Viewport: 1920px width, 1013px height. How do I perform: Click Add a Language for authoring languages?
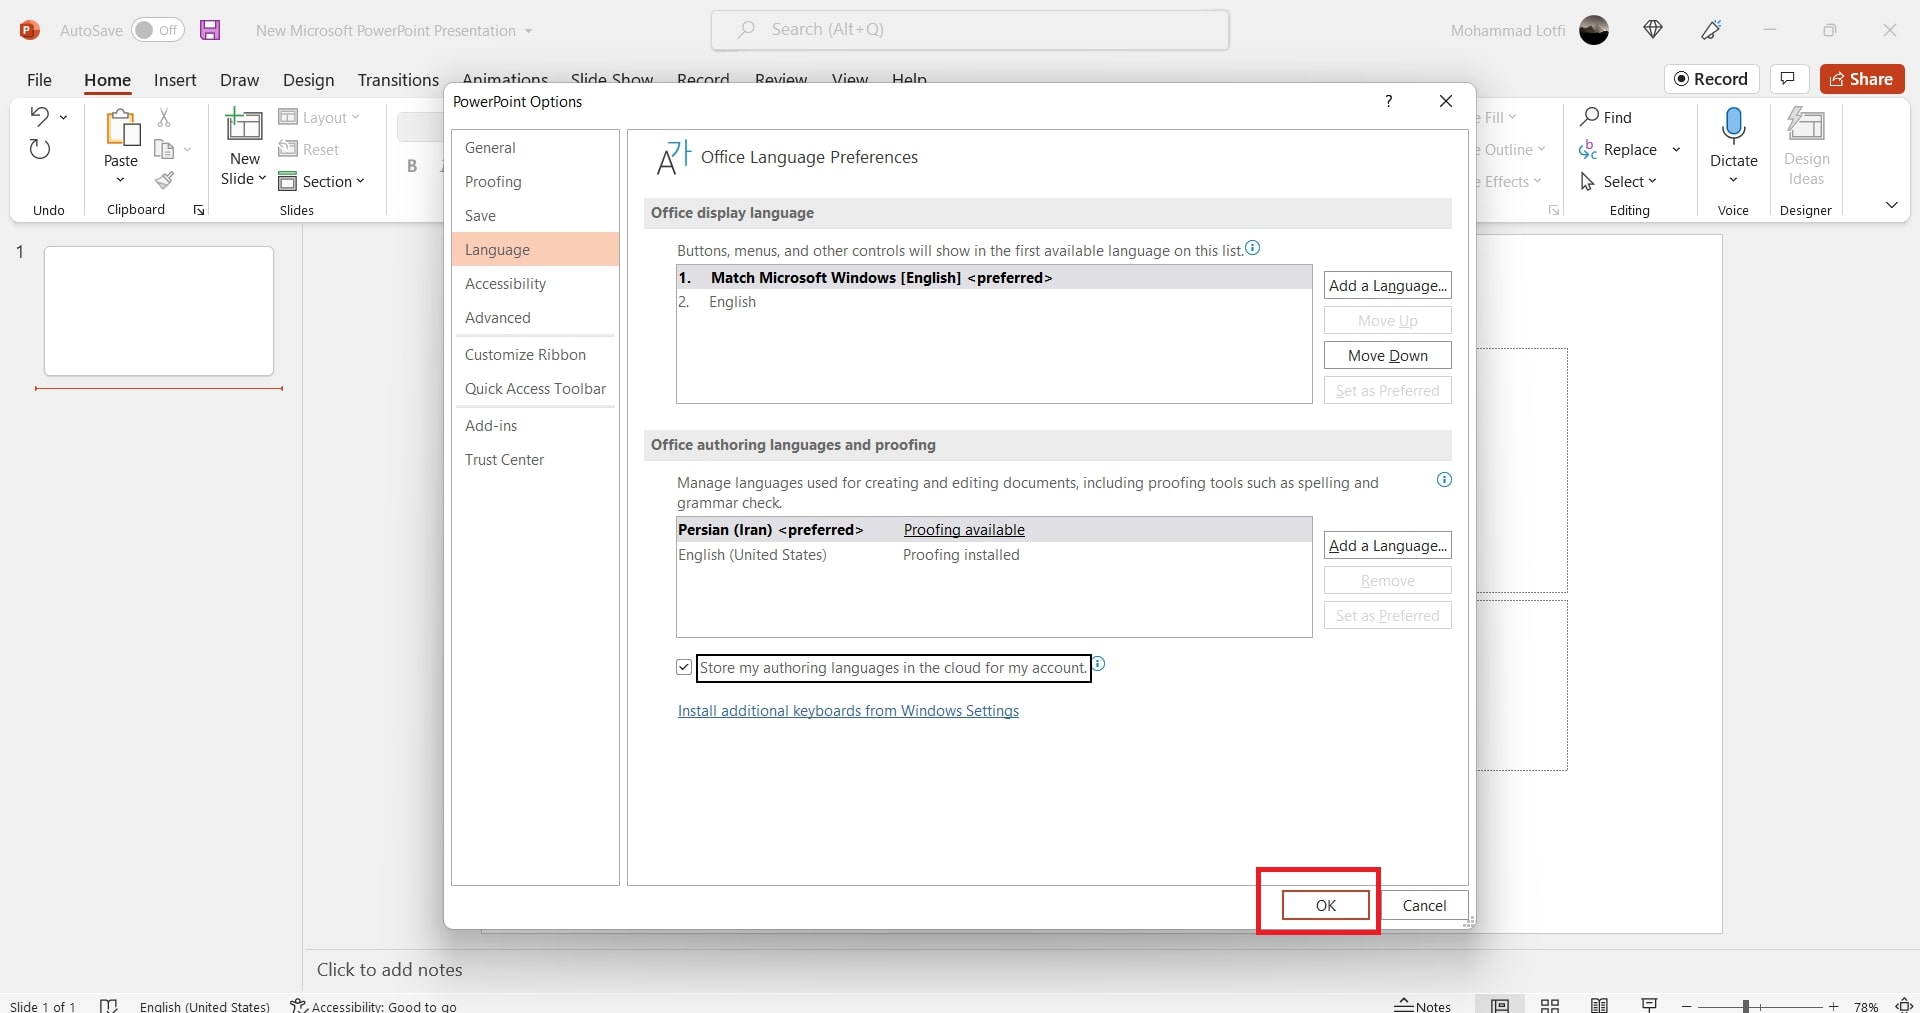1387,546
